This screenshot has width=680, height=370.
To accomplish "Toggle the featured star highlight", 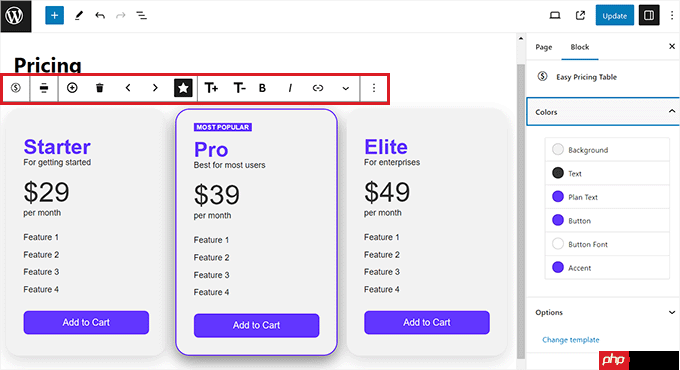I will pos(183,88).
